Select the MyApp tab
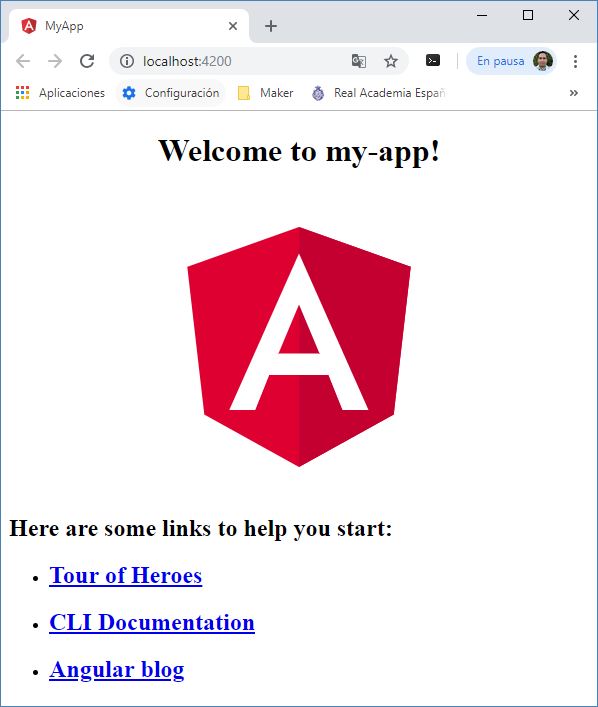The image size is (598, 707). click(x=129, y=26)
